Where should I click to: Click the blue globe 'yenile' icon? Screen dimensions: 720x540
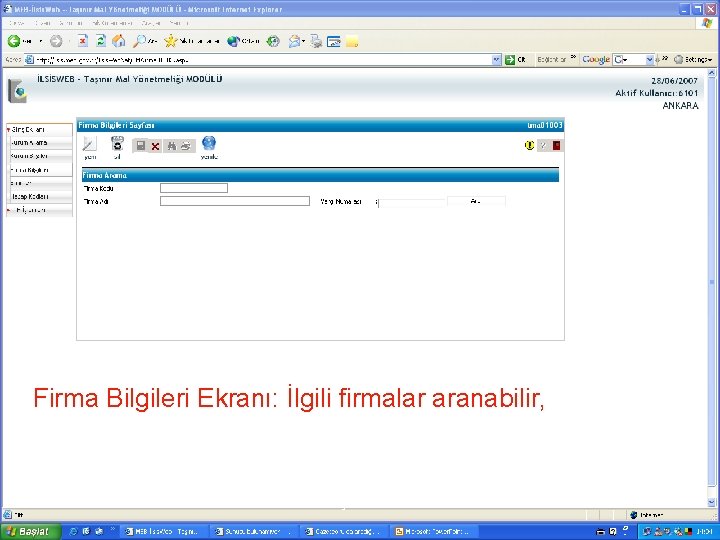pos(209,143)
